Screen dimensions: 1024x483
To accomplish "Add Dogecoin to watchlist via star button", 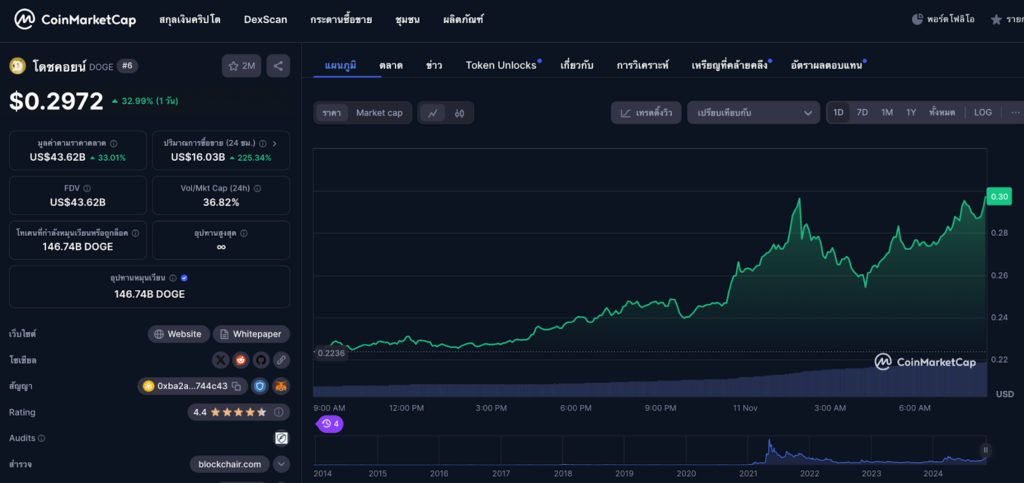I will point(241,66).
